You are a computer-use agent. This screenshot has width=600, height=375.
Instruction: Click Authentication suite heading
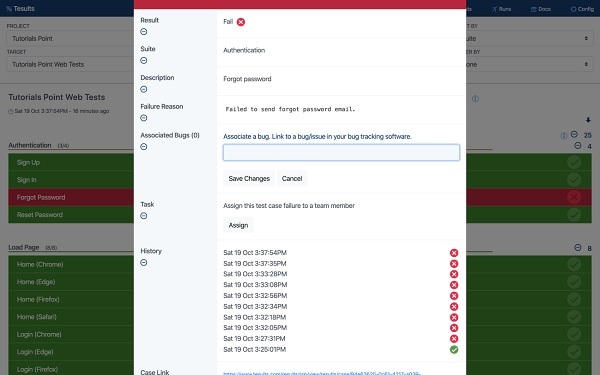(30, 145)
